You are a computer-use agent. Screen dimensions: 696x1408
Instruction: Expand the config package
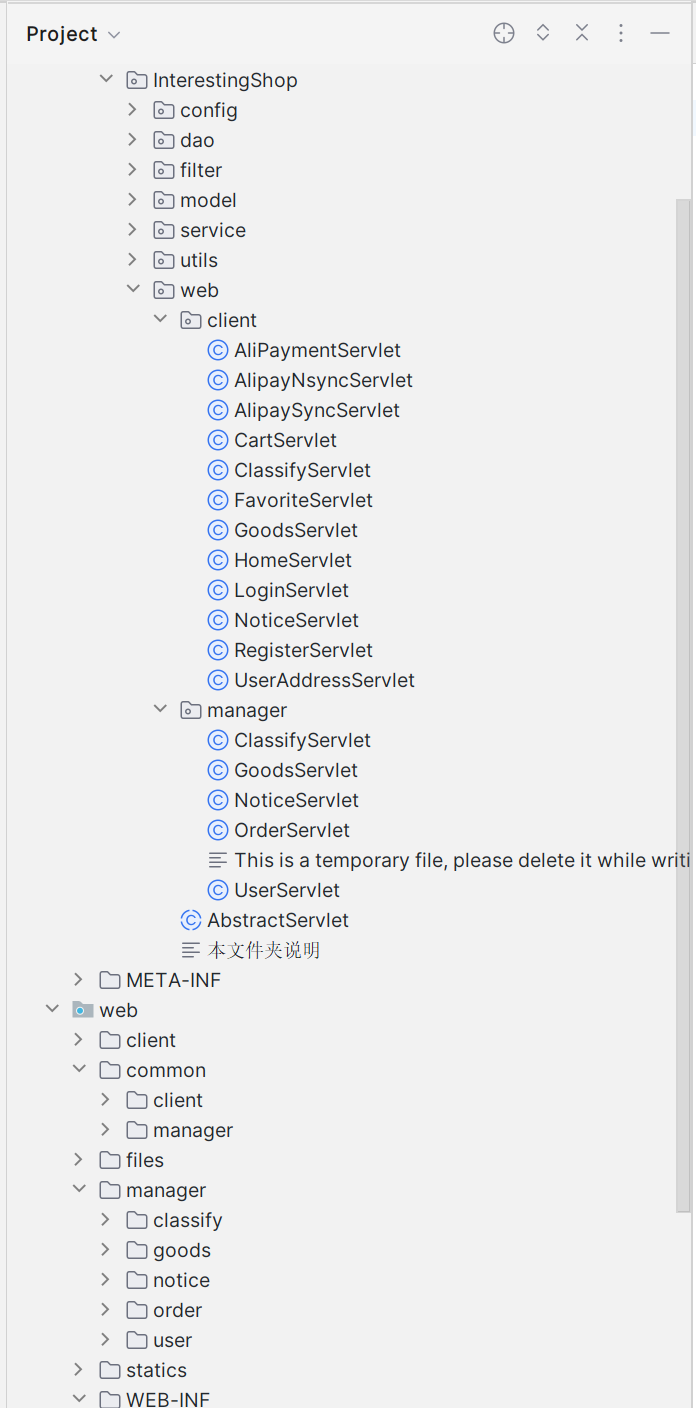[132, 110]
